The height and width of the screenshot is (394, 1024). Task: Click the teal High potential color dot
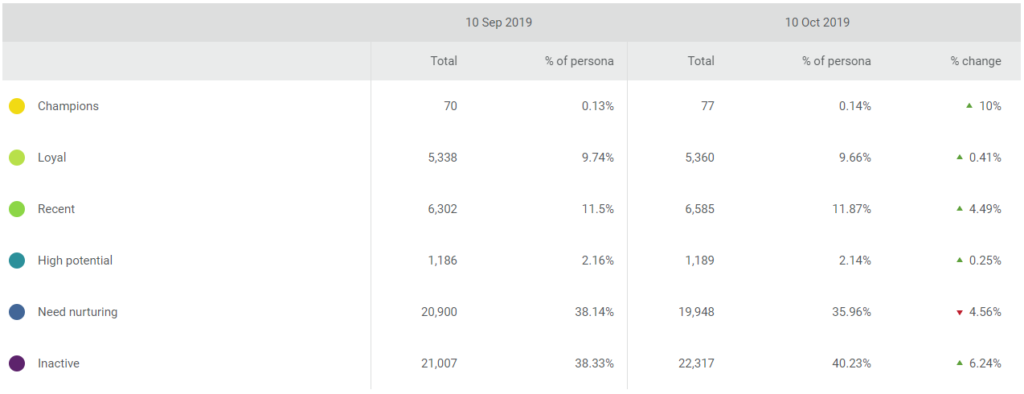point(17,261)
